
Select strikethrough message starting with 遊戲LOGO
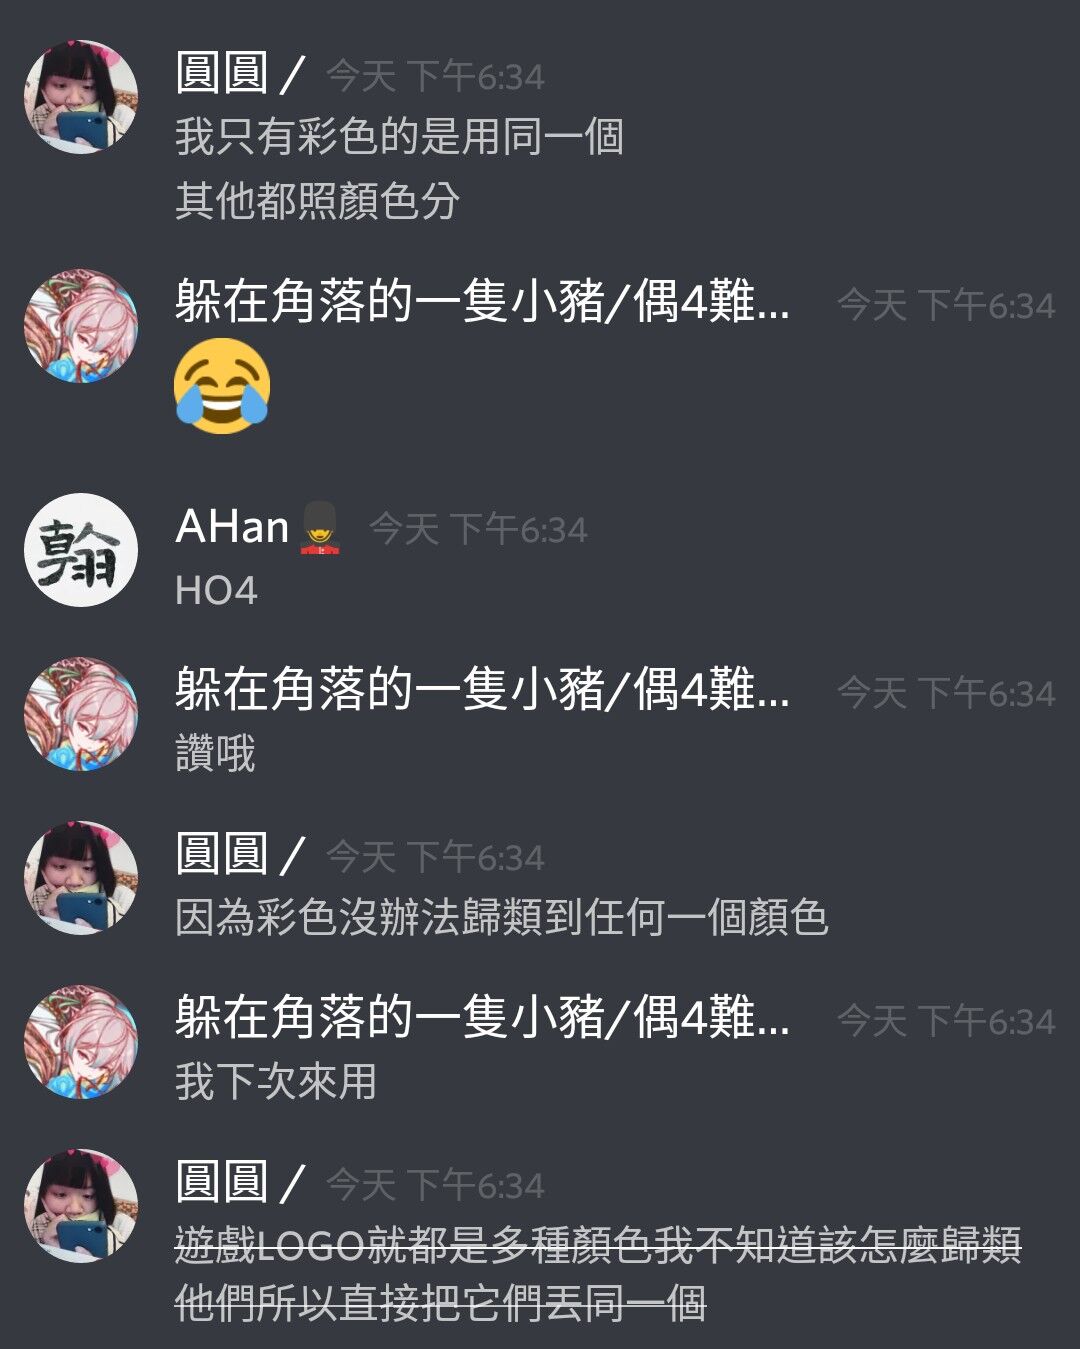tap(598, 1275)
